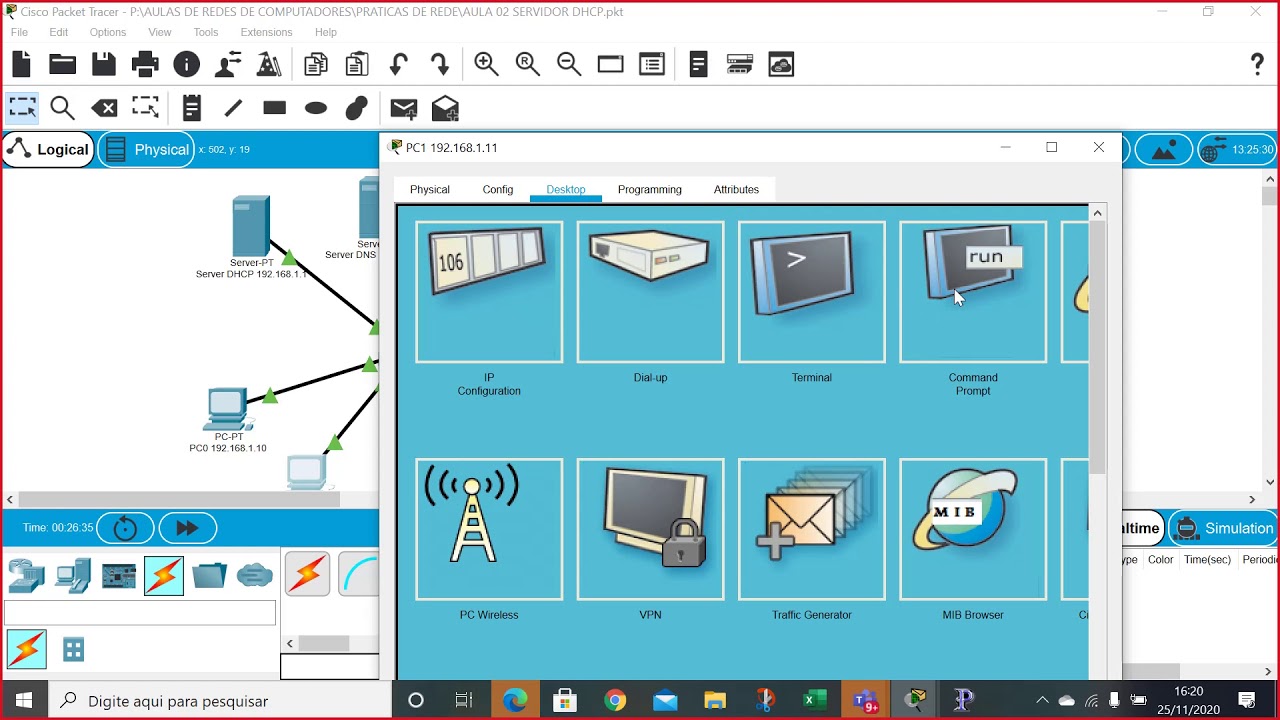This screenshot has height=720, width=1280.
Task: Click the Zoom Out magnifier
Action: click(569, 65)
